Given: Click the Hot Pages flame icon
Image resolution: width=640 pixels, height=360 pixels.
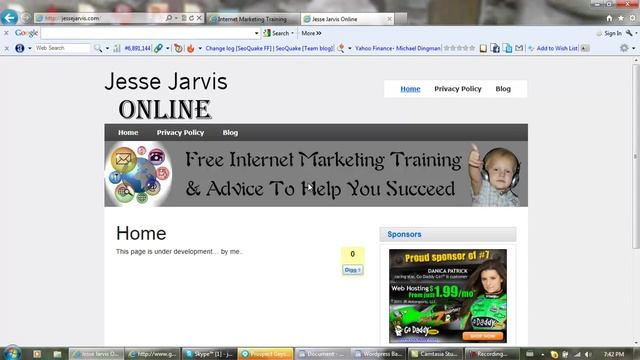Looking at the screenshot, I should (191, 48).
